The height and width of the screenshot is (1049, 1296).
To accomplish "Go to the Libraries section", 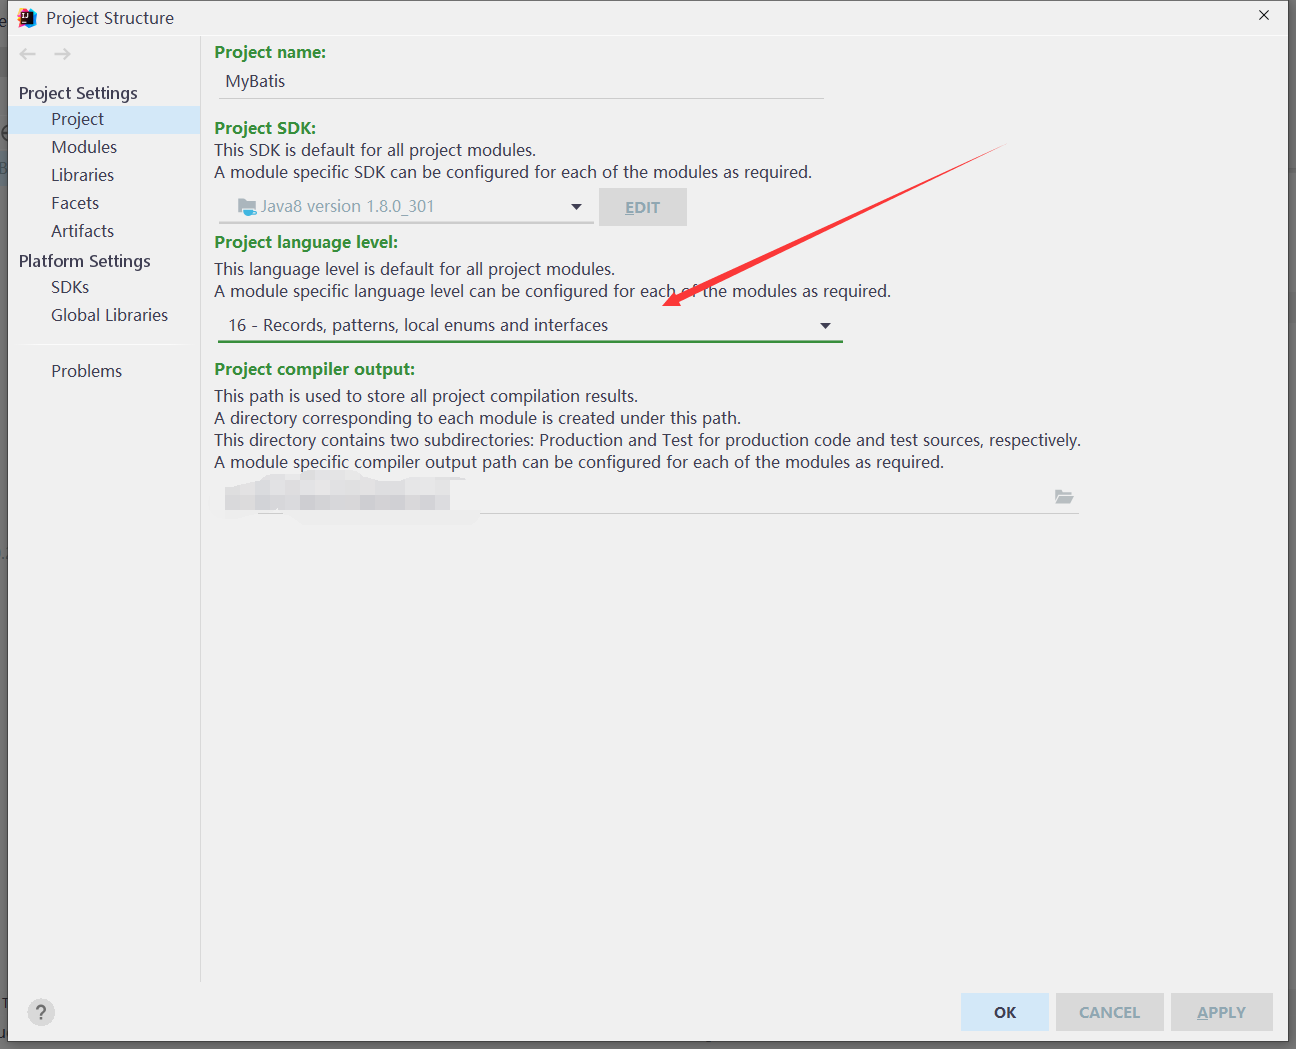I will click(83, 175).
